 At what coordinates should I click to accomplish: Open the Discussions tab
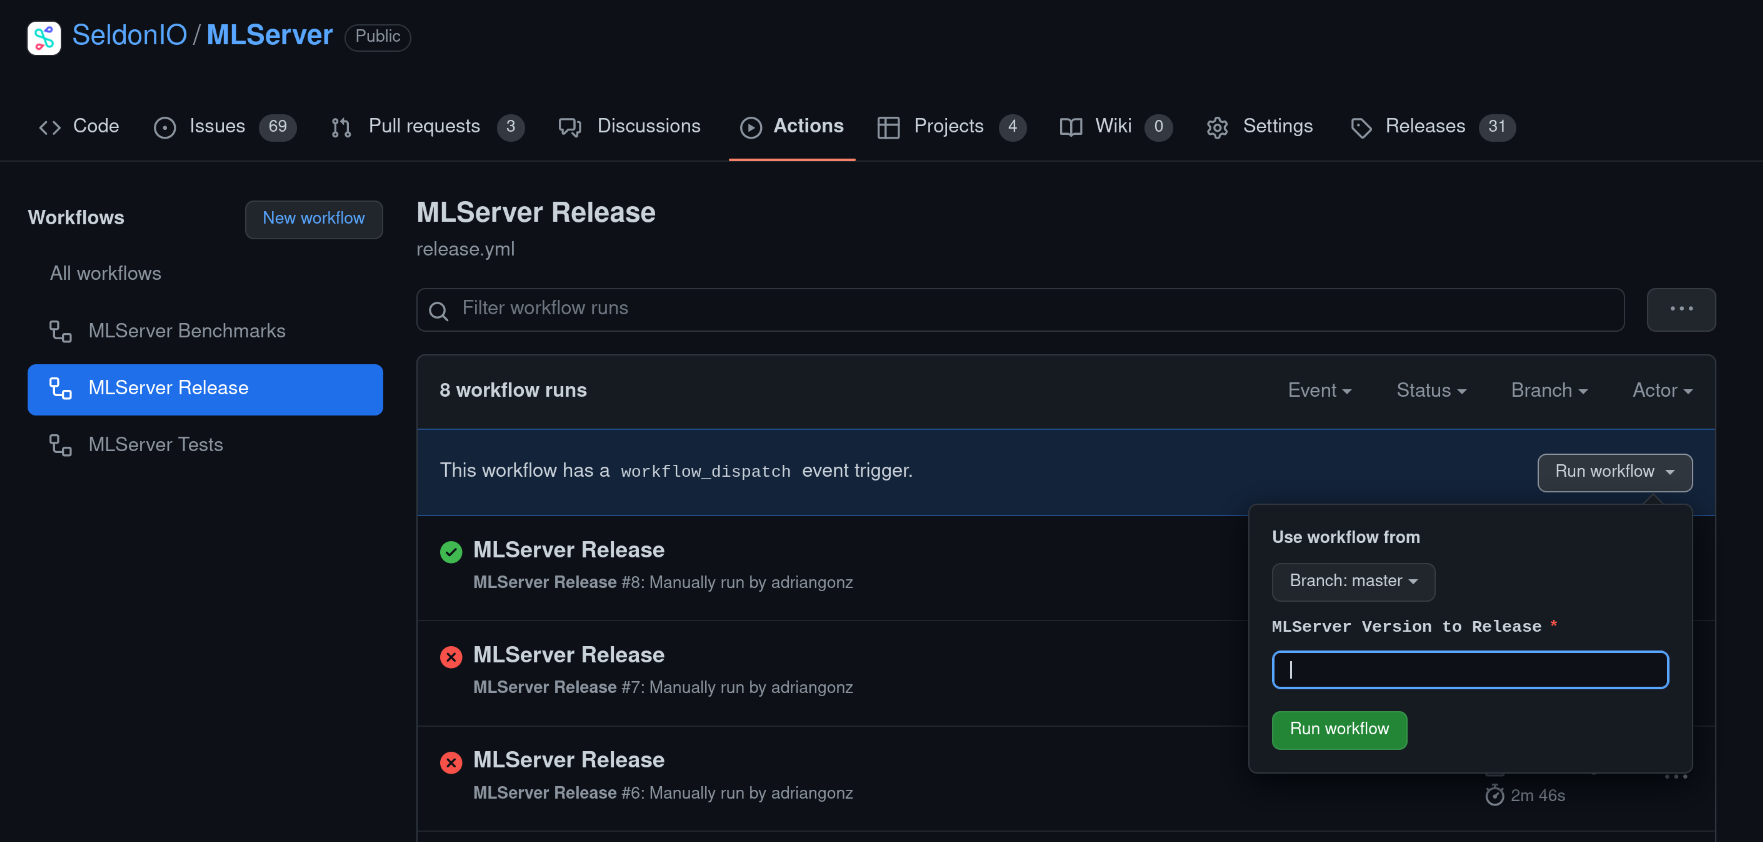[629, 127]
